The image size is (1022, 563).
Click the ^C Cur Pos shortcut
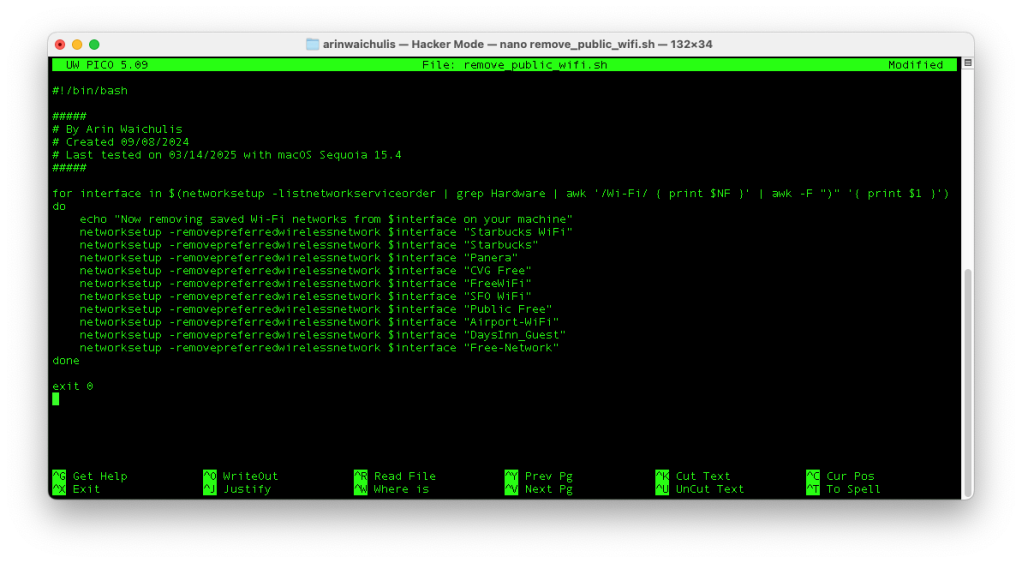pos(843,476)
